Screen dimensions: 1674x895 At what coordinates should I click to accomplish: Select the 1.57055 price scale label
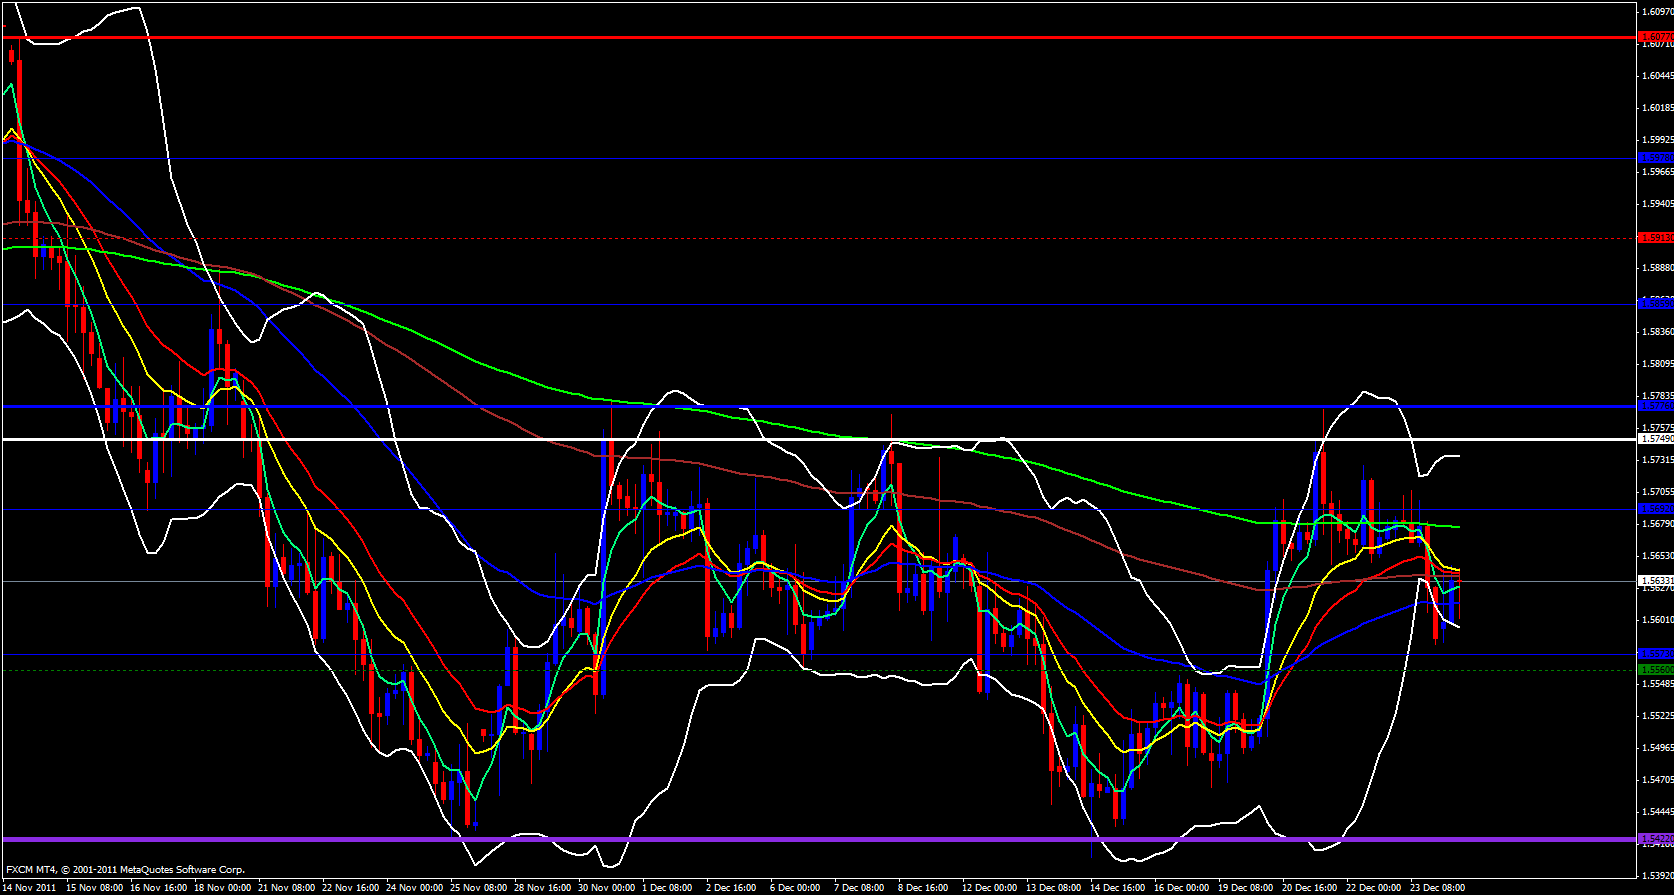pos(1657,492)
